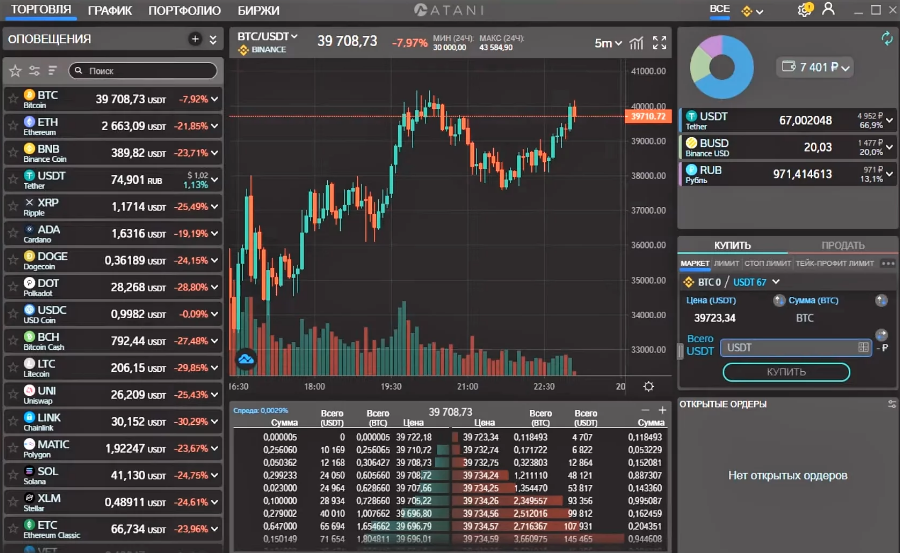Focus the Всего USDT amount field
The height and width of the screenshot is (553, 900).
click(796, 347)
